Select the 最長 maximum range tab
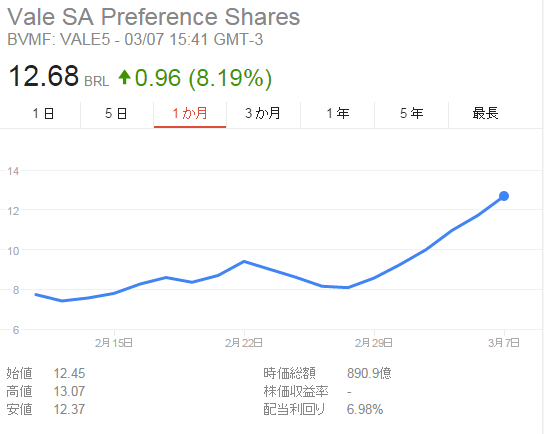This screenshot has width=544, height=434. pos(486,114)
